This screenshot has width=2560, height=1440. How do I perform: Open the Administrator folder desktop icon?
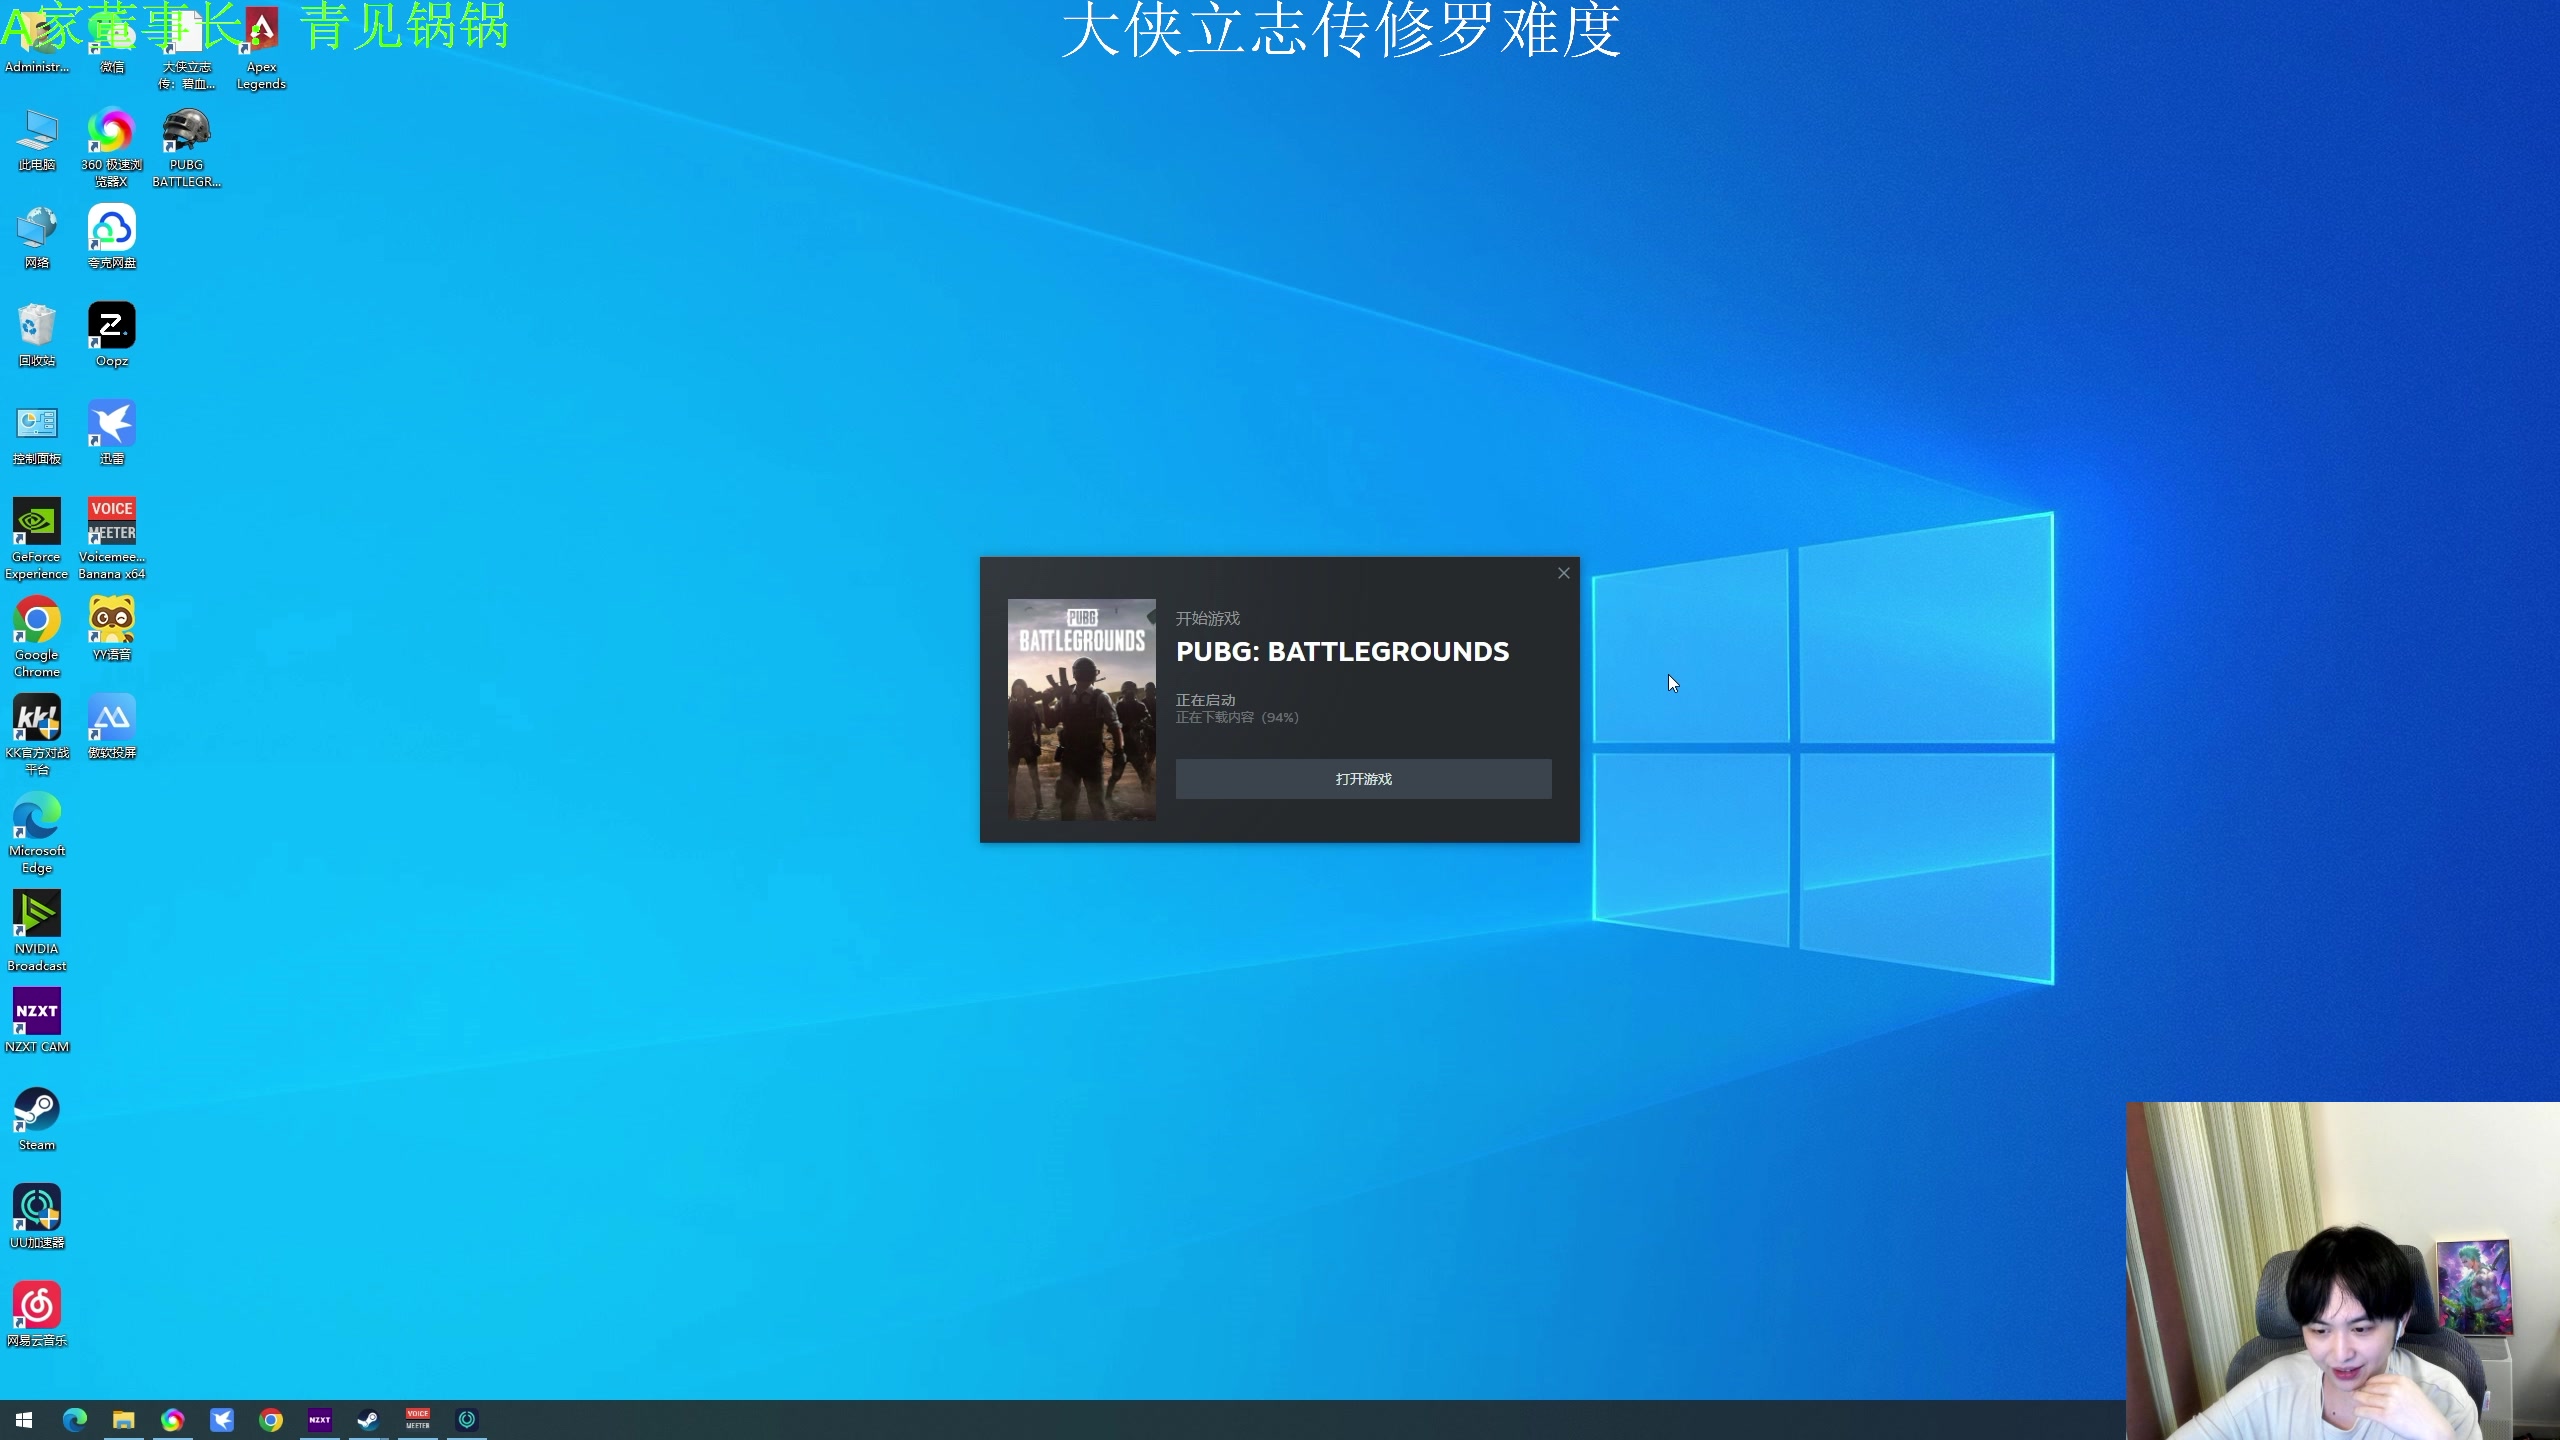point(37,40)
